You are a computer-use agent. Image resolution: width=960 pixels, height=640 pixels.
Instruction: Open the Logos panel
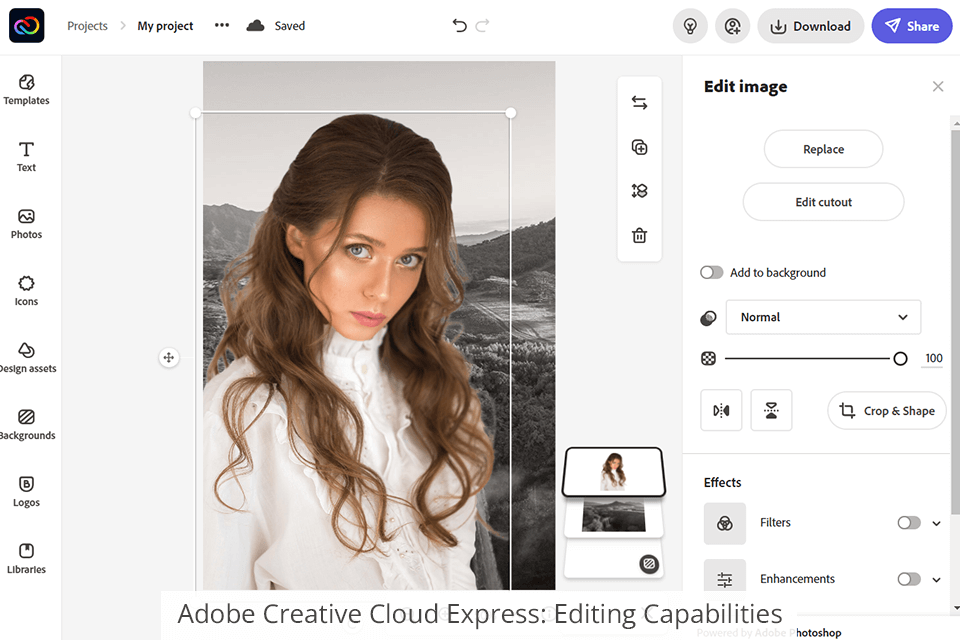26,492
